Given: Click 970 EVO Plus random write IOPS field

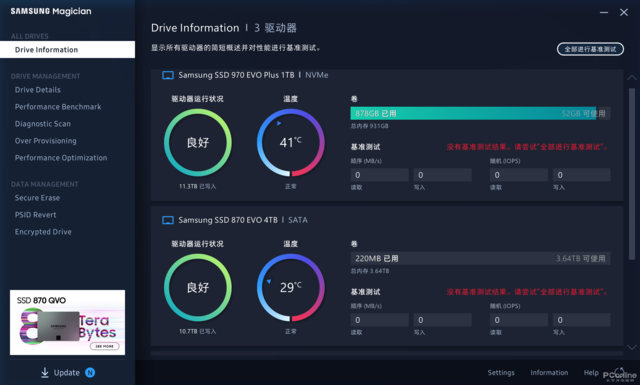Looking at the screenshot, I should [x=582, y=175].
